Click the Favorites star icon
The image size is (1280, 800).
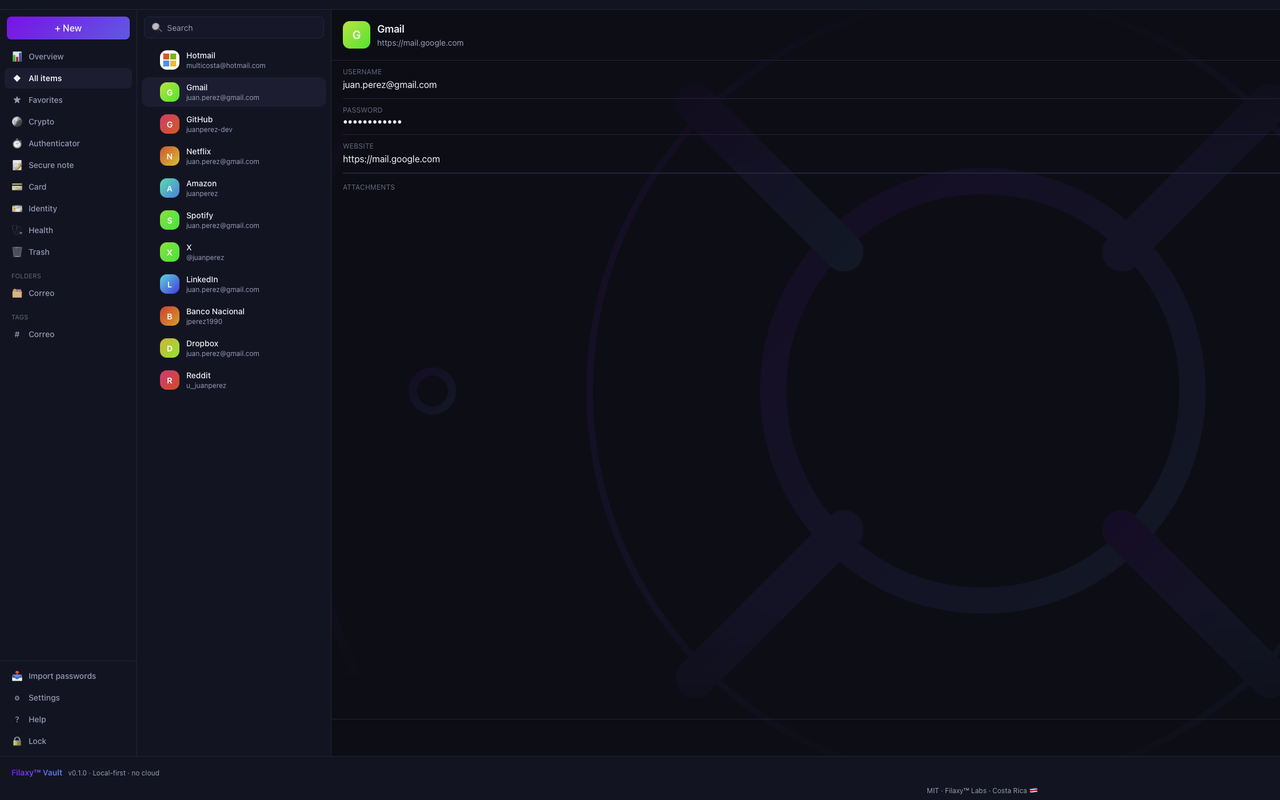[17, 100]
